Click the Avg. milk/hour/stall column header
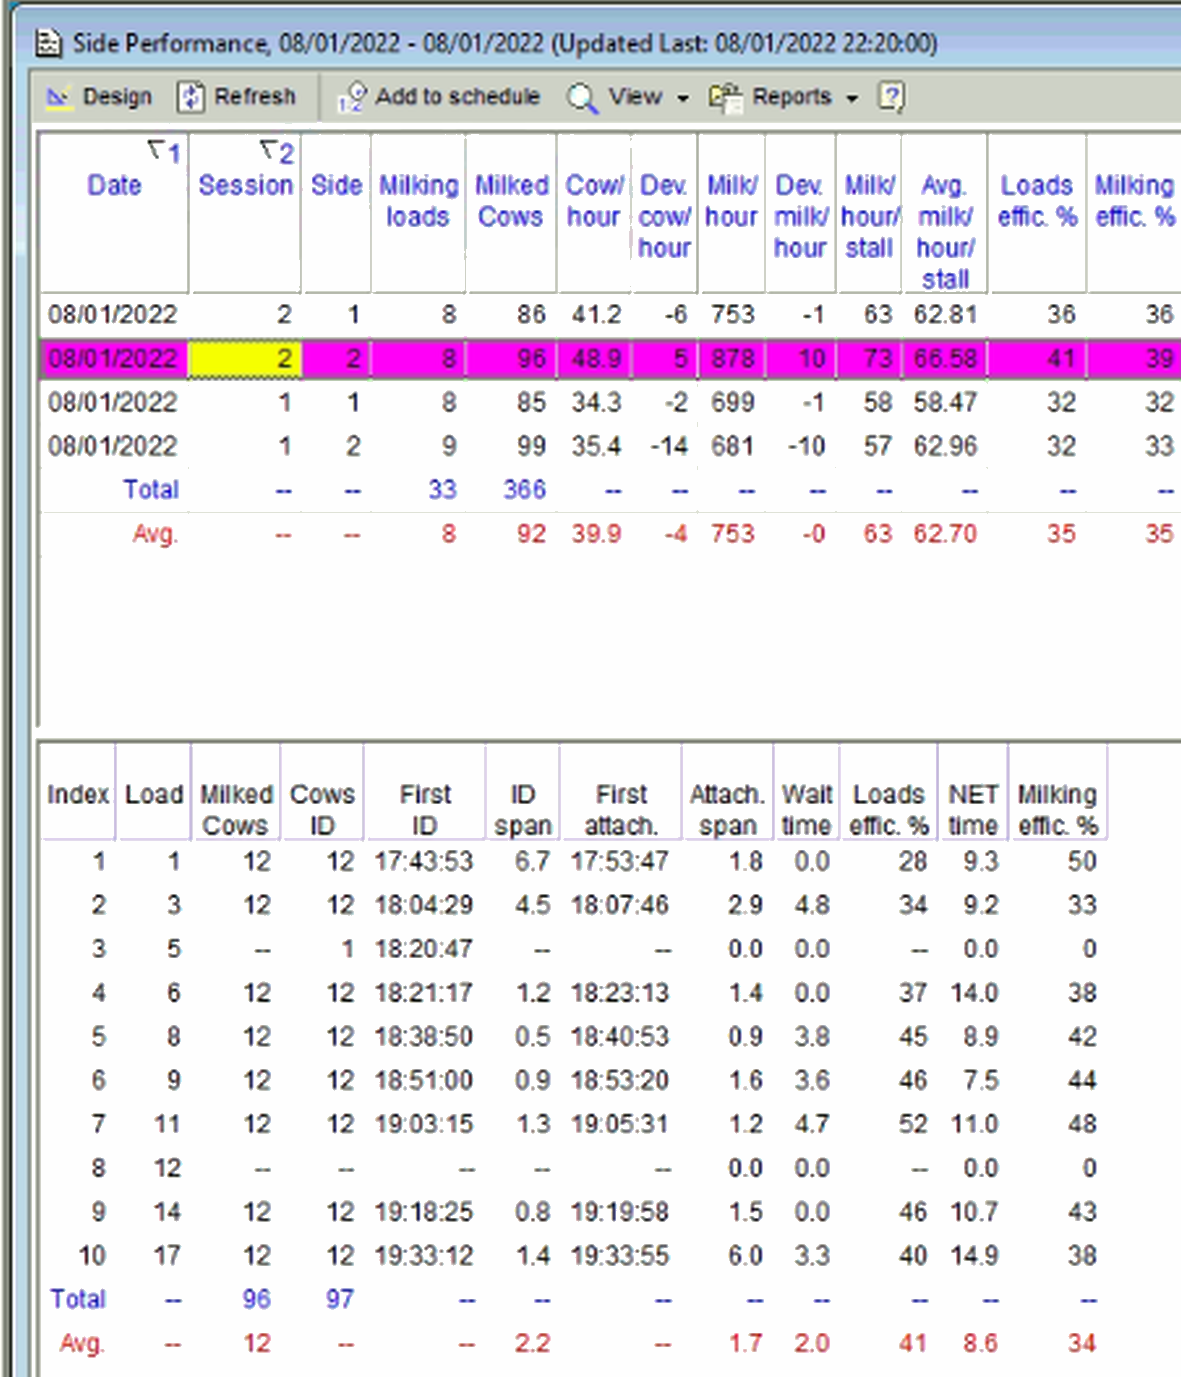This screenshot has width=1181, height=1377. 944,231
